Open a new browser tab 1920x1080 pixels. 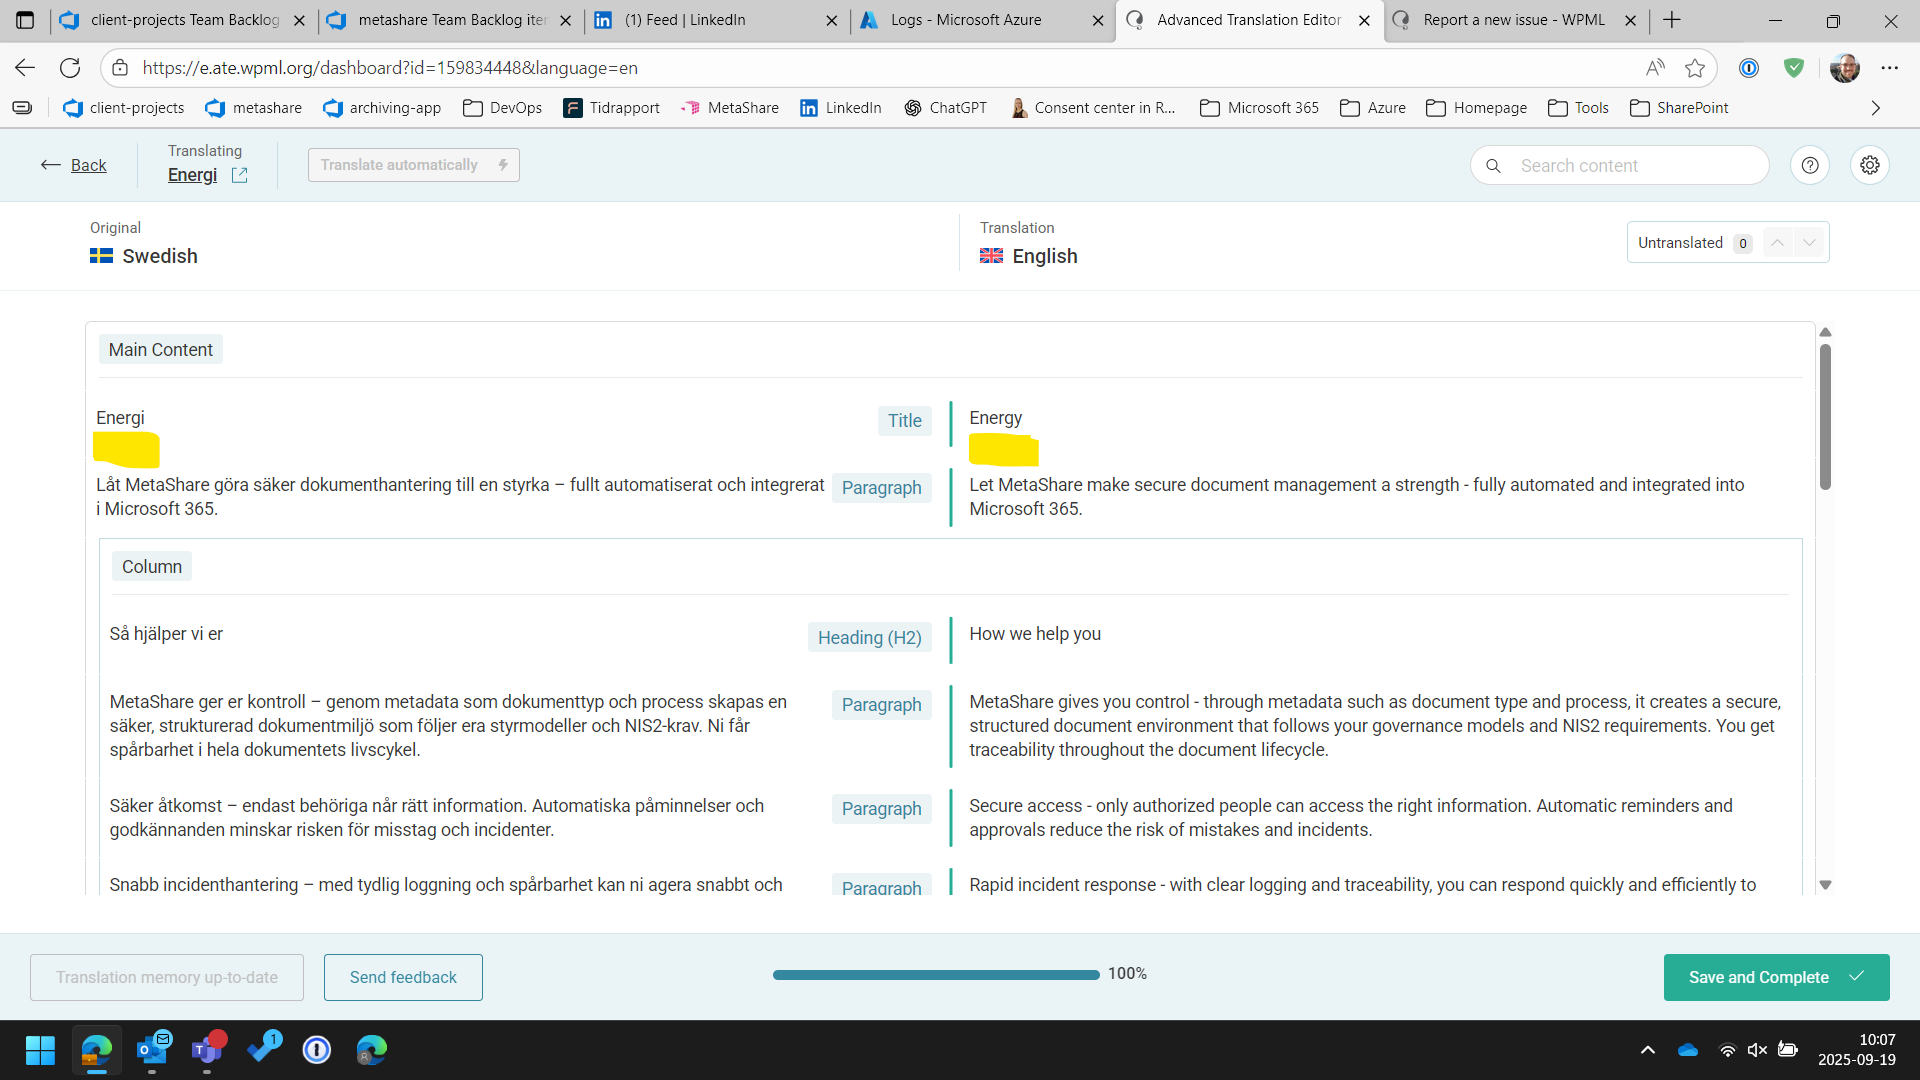tap(1672, 20)
